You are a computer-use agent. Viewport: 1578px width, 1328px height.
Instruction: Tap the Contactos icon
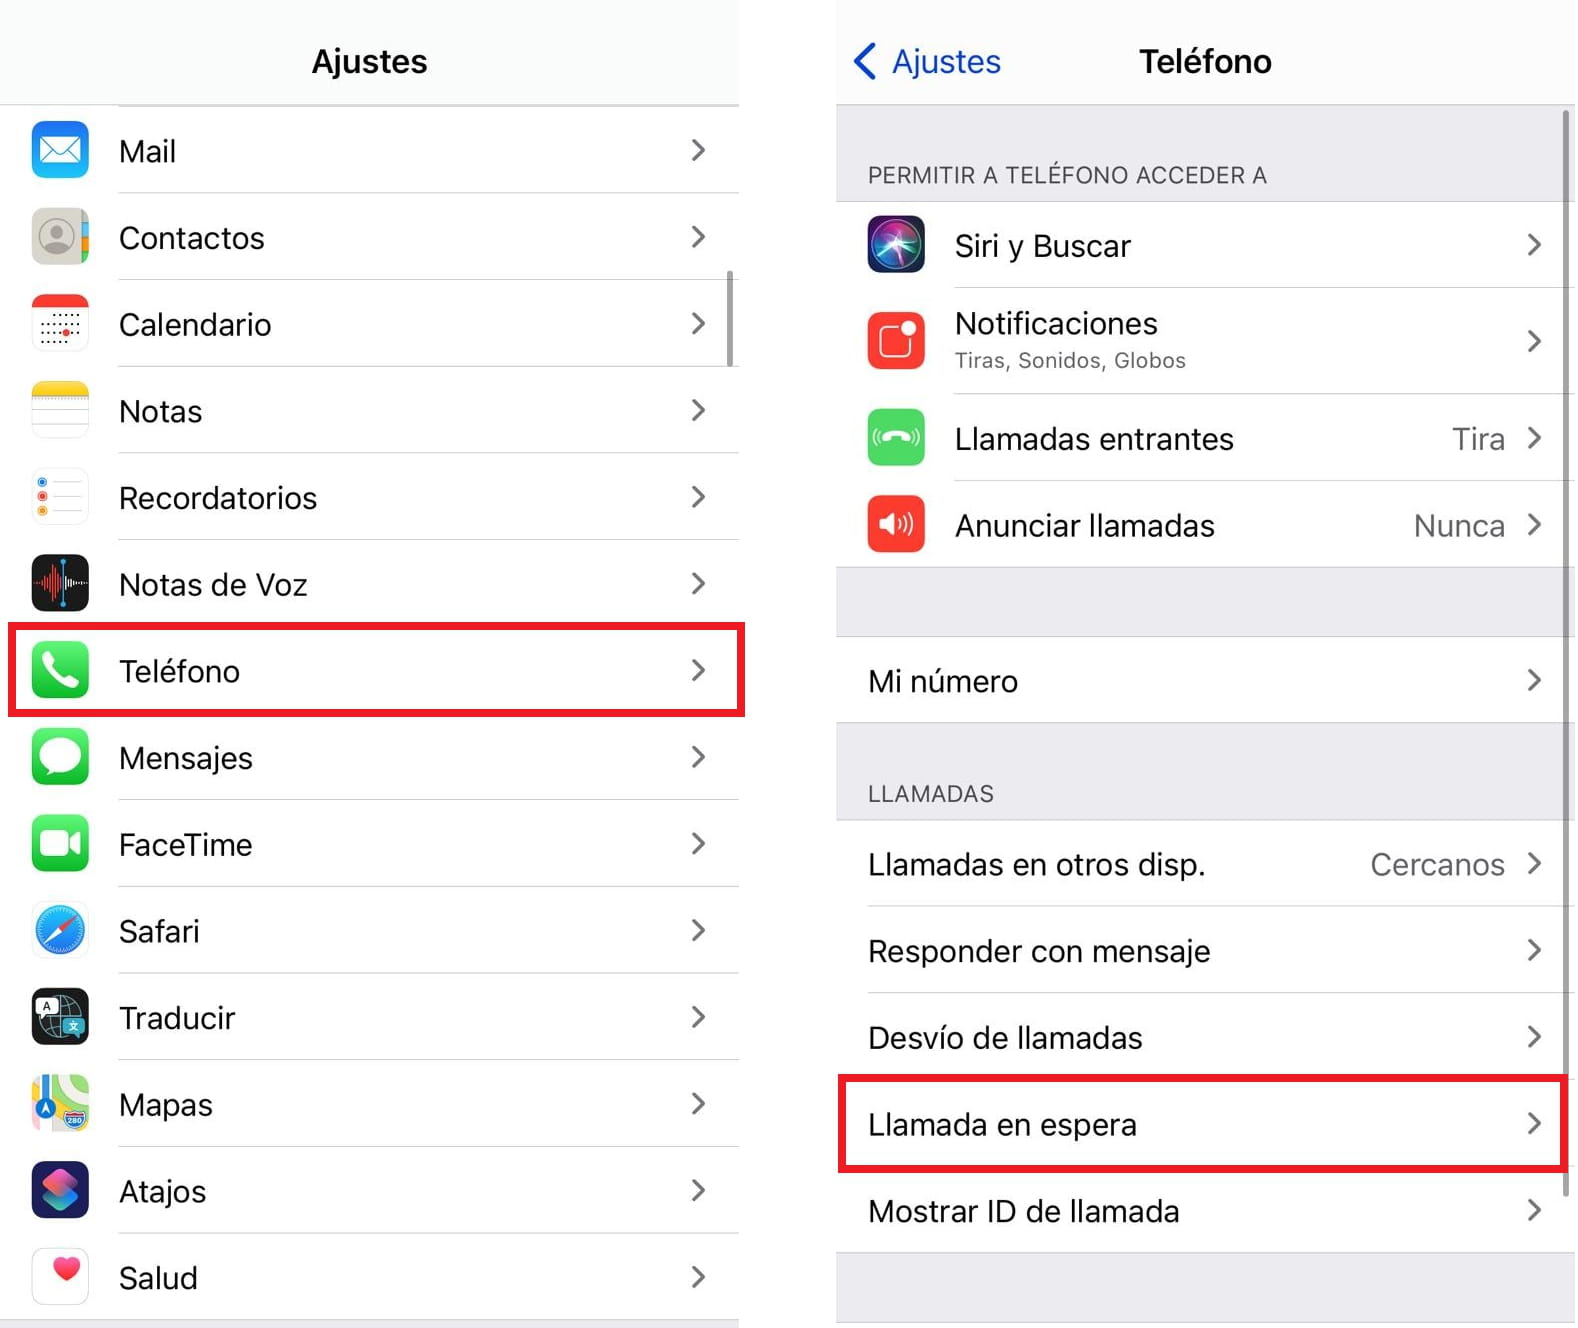(x=60, y=237)
